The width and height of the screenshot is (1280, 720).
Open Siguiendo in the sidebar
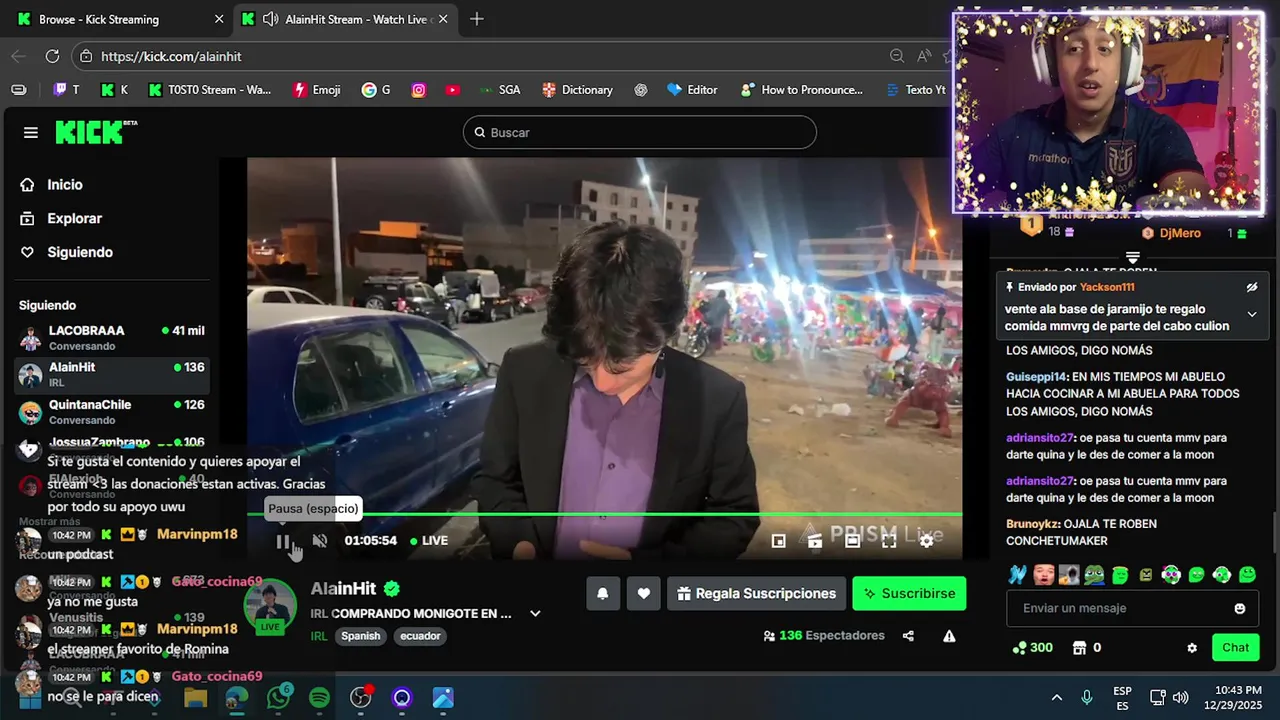point(66,253)
